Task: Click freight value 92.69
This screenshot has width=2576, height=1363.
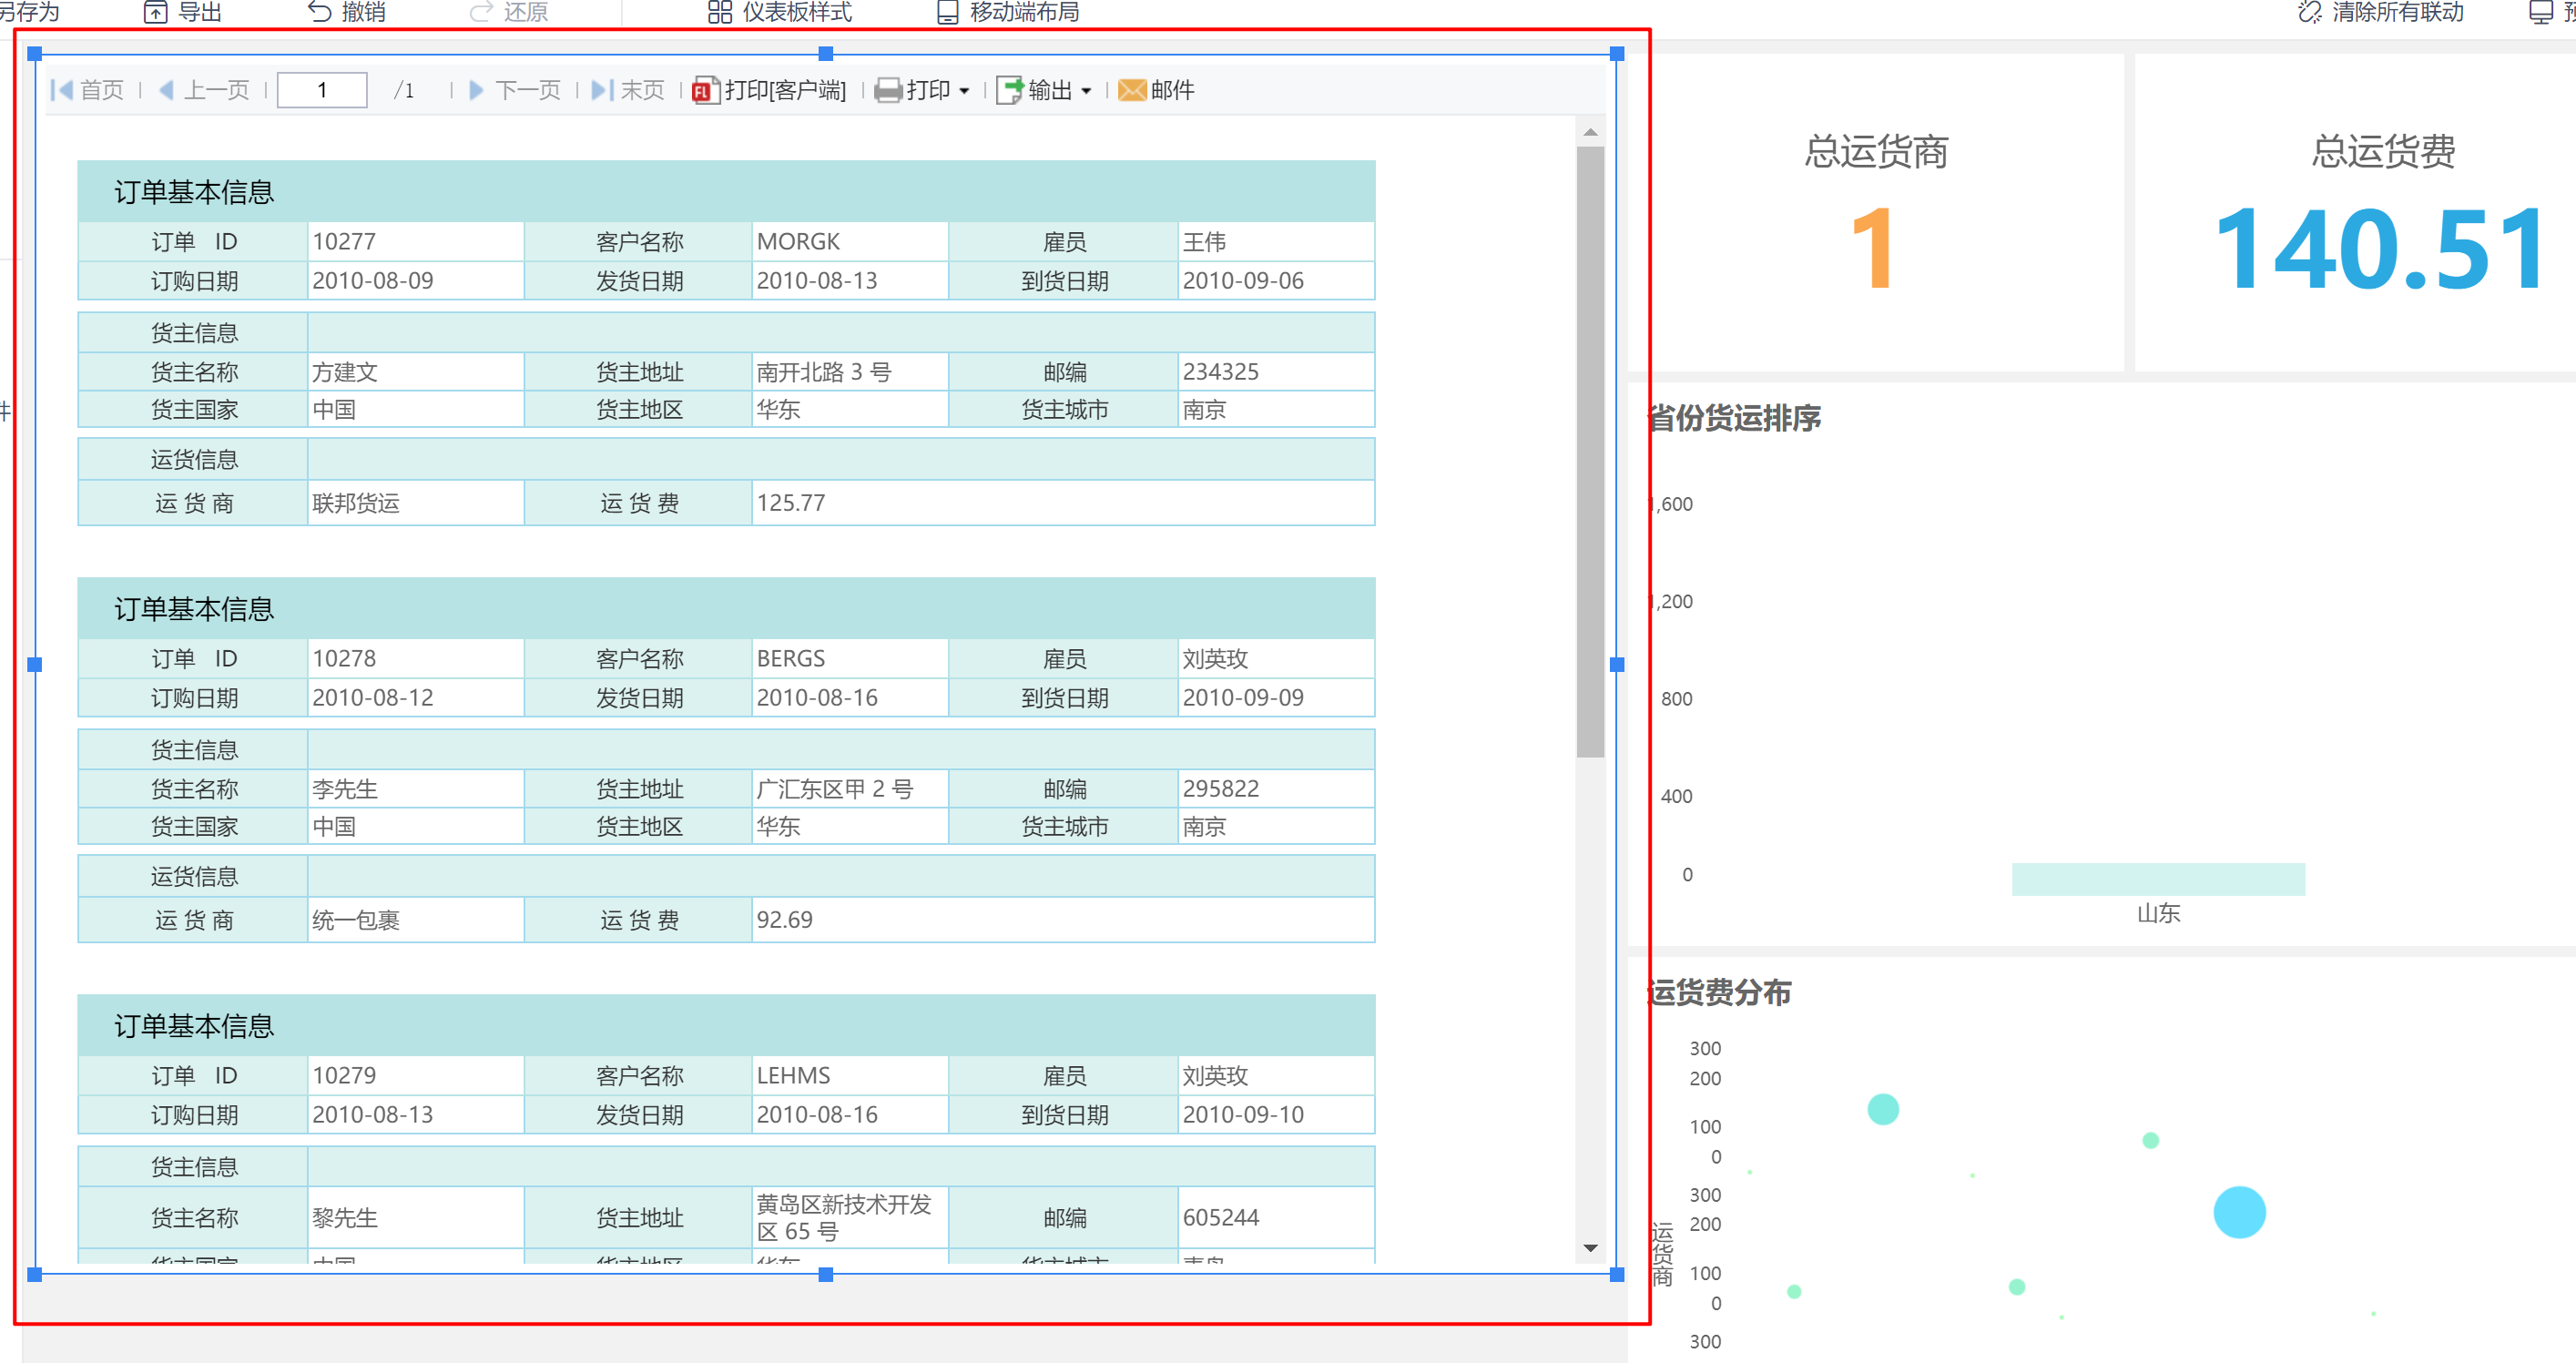Action: tap(1063, 920)
